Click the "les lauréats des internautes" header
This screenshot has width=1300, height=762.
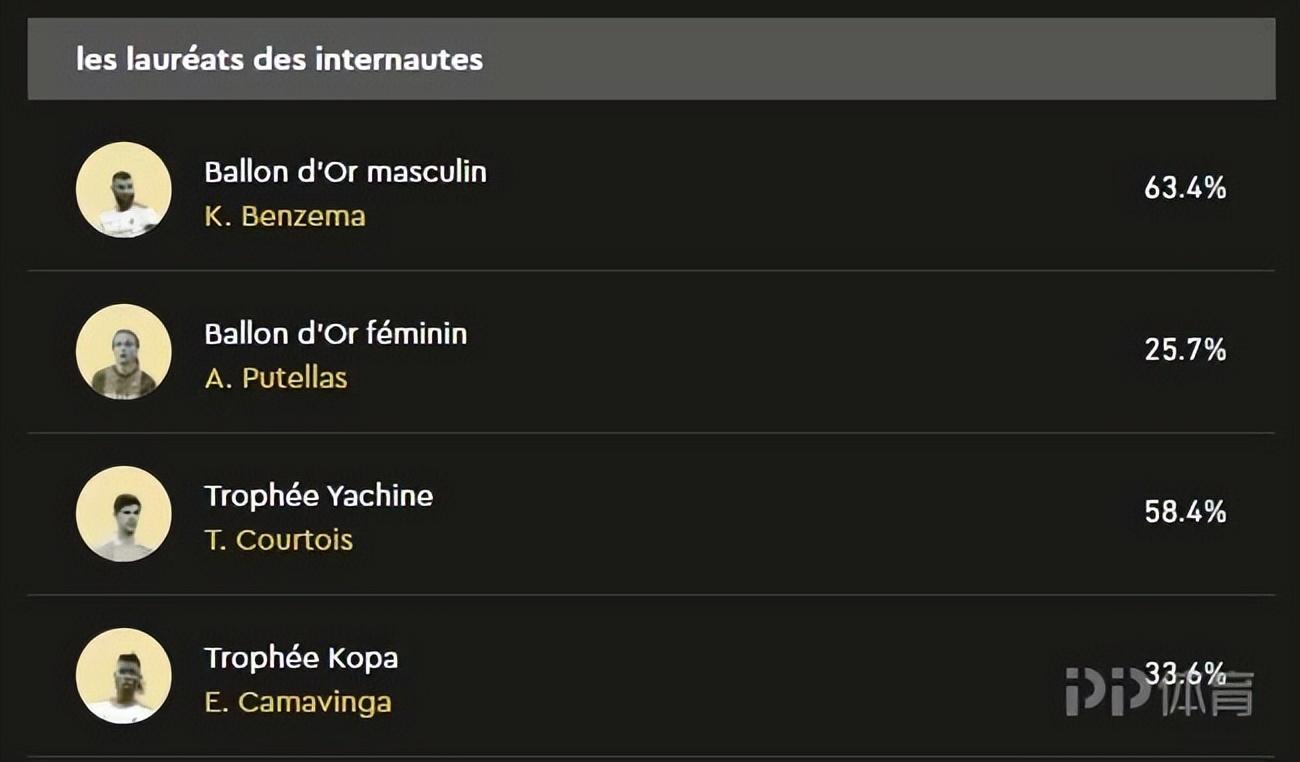coord(279,59)
